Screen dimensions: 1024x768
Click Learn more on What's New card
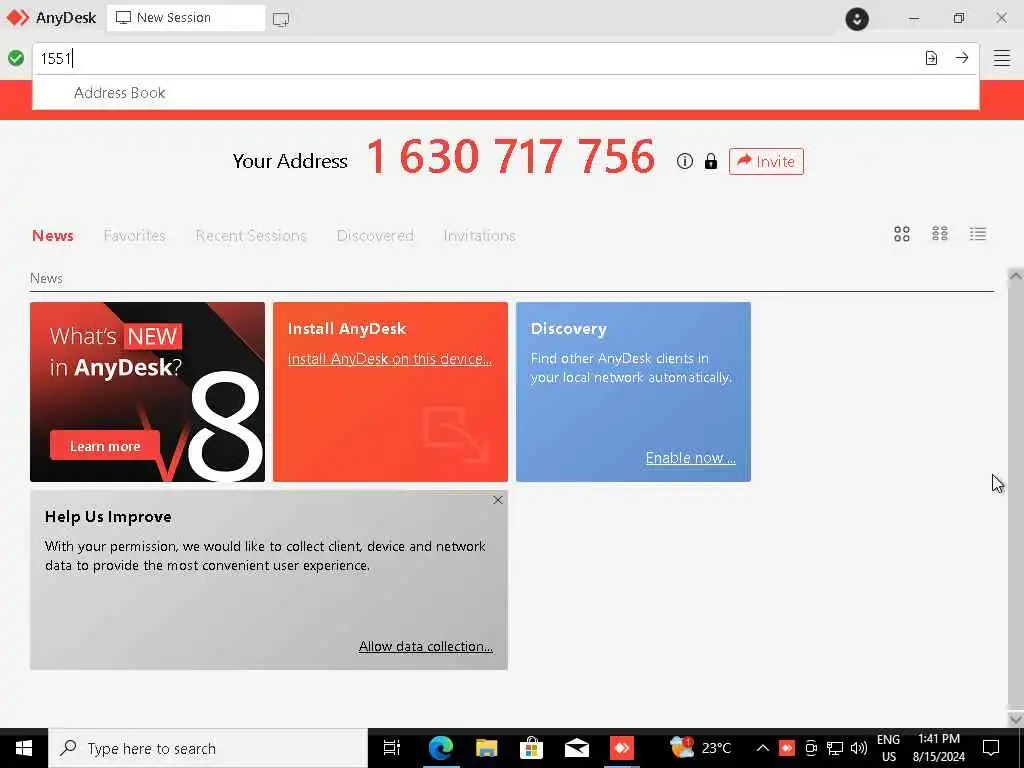point(104,446)
